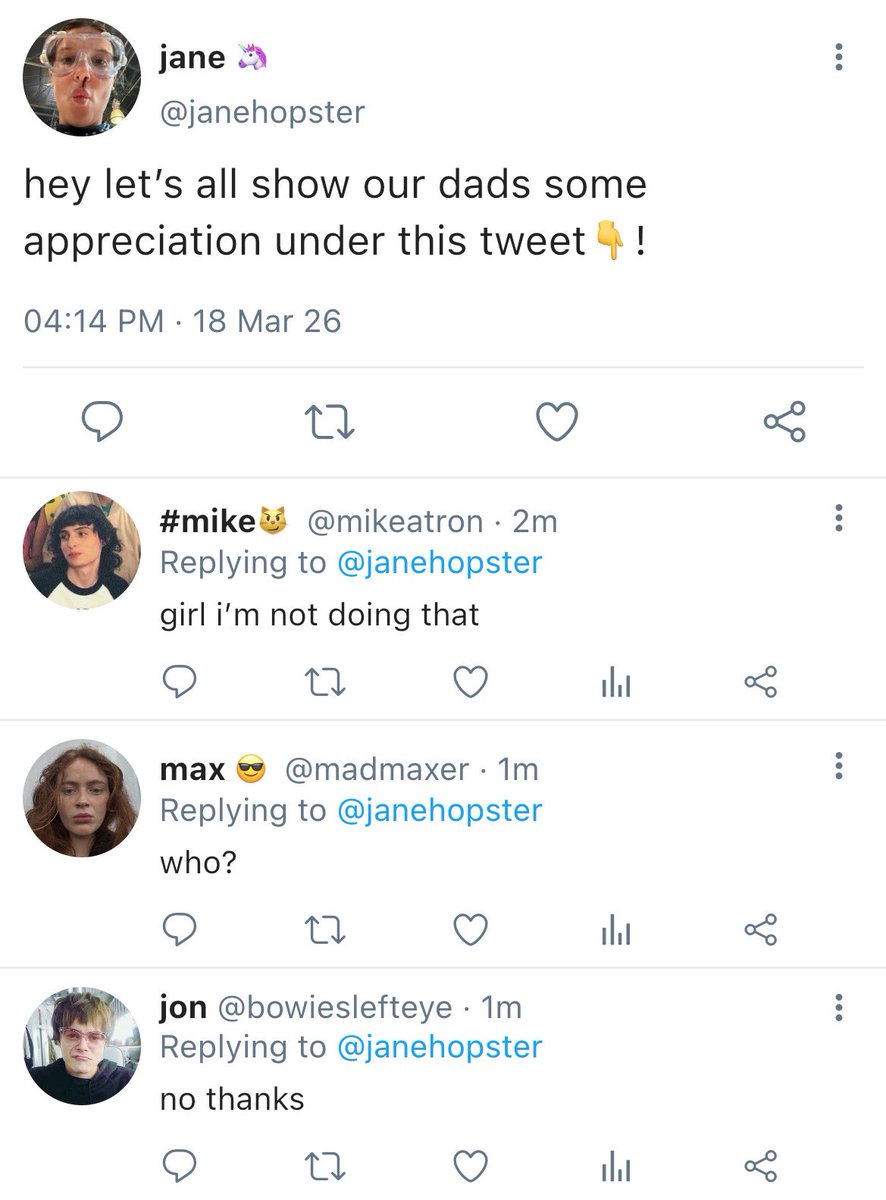Open the @janehopster link in jon's reply
The width and height of the screenshot is (886, 1200).
point(440,1047)
